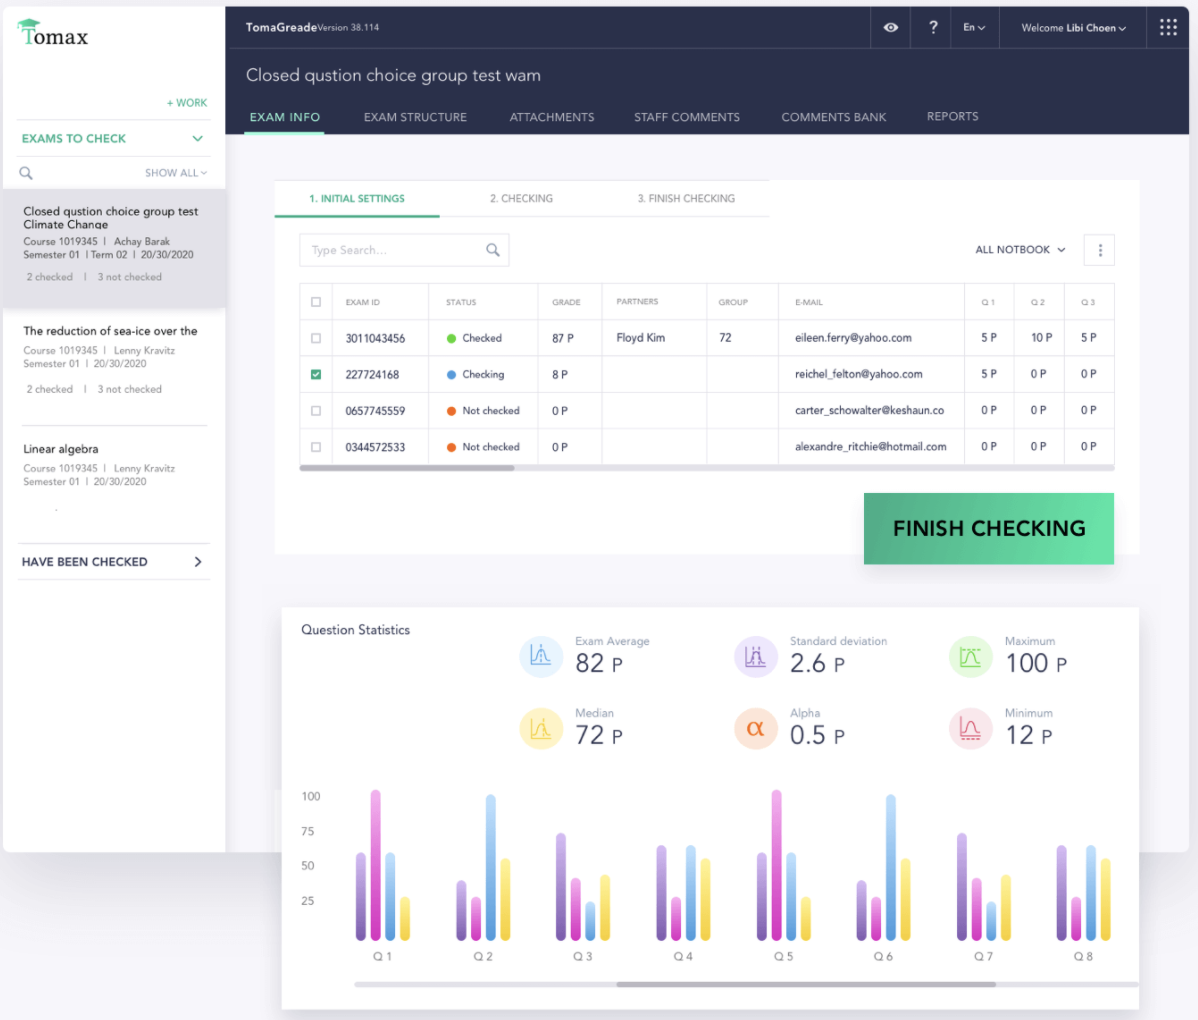Viewport: 1198px width, 1020px height.
Task: Collapse the Exams To Check section
Action: [x=197, y=138]
